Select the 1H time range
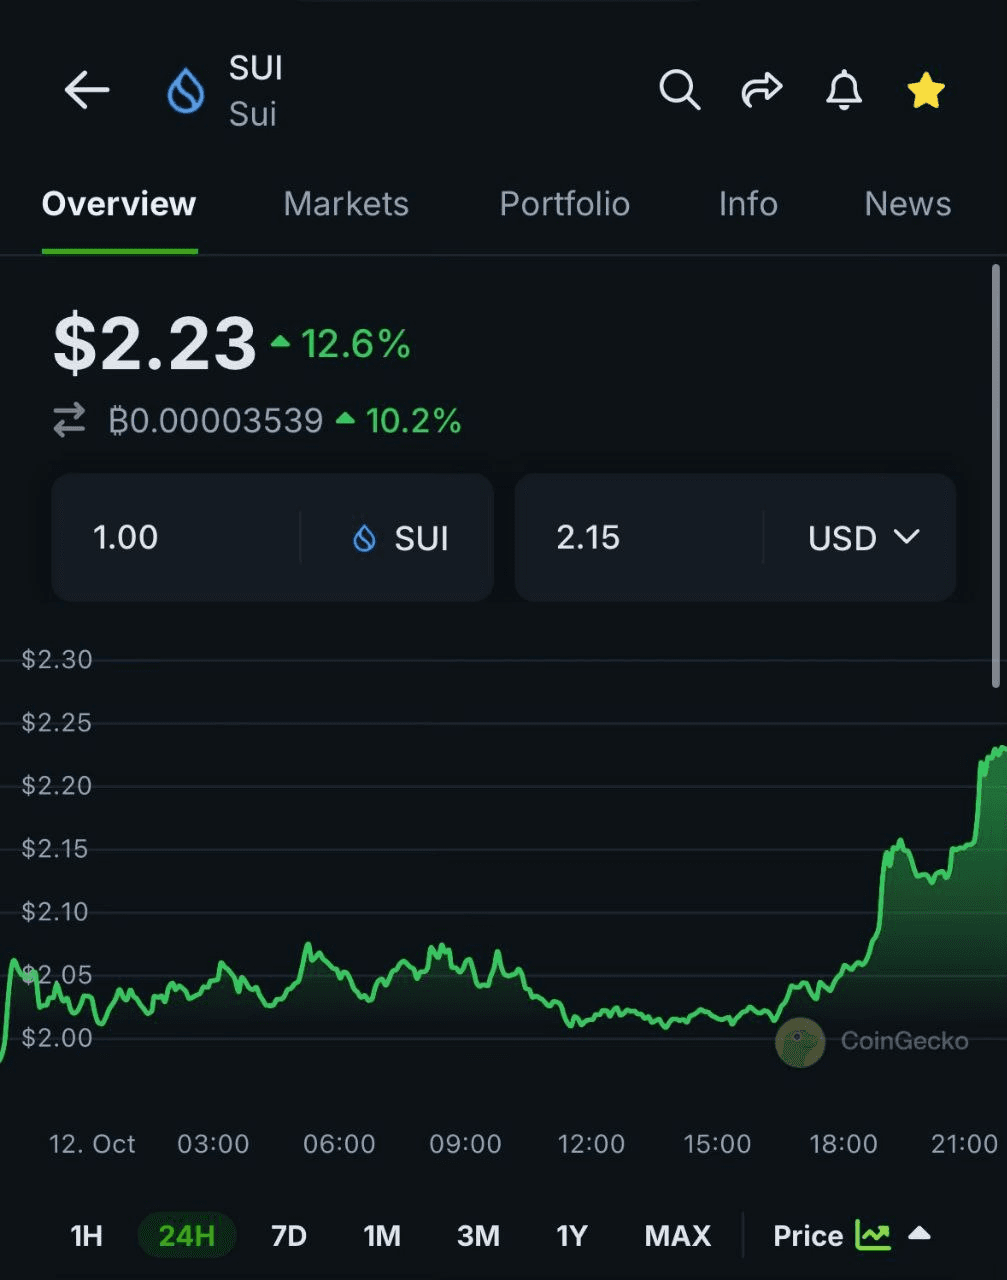The image size is (1007, 1280). (87, 1236)
